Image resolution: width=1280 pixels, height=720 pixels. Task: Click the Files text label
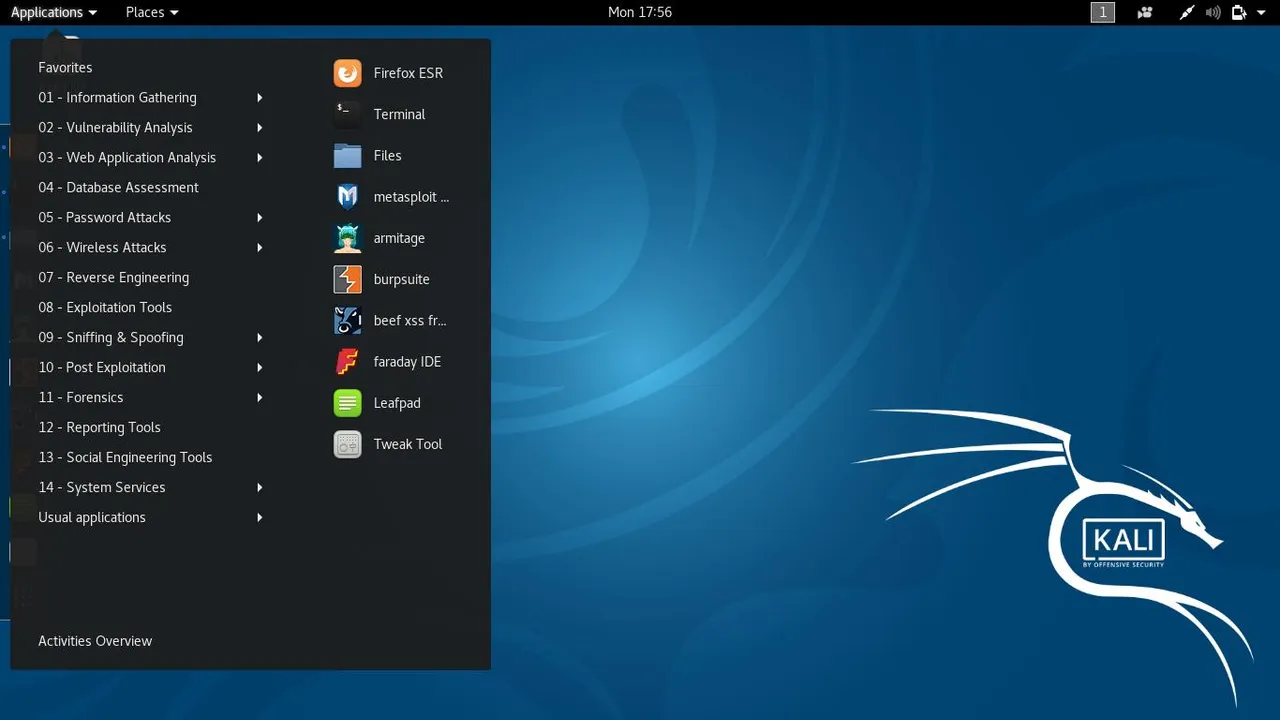pyautogui.click(x=387, y=156)
